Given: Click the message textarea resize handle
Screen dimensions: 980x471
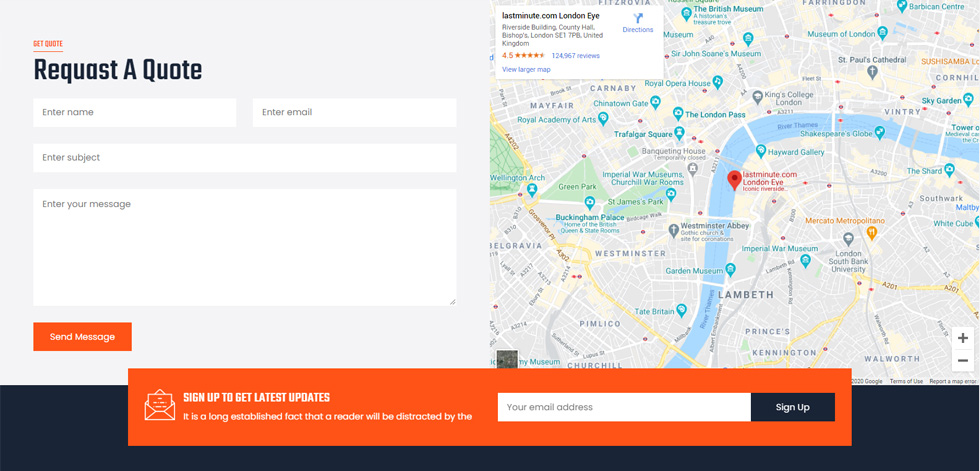Looking at the screenshot, I should 452,302.
